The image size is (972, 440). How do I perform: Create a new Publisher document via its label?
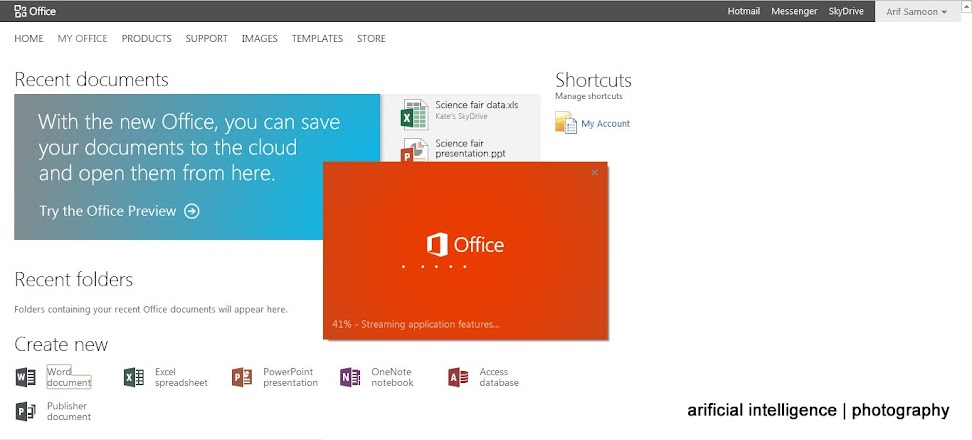pos(69,411)
